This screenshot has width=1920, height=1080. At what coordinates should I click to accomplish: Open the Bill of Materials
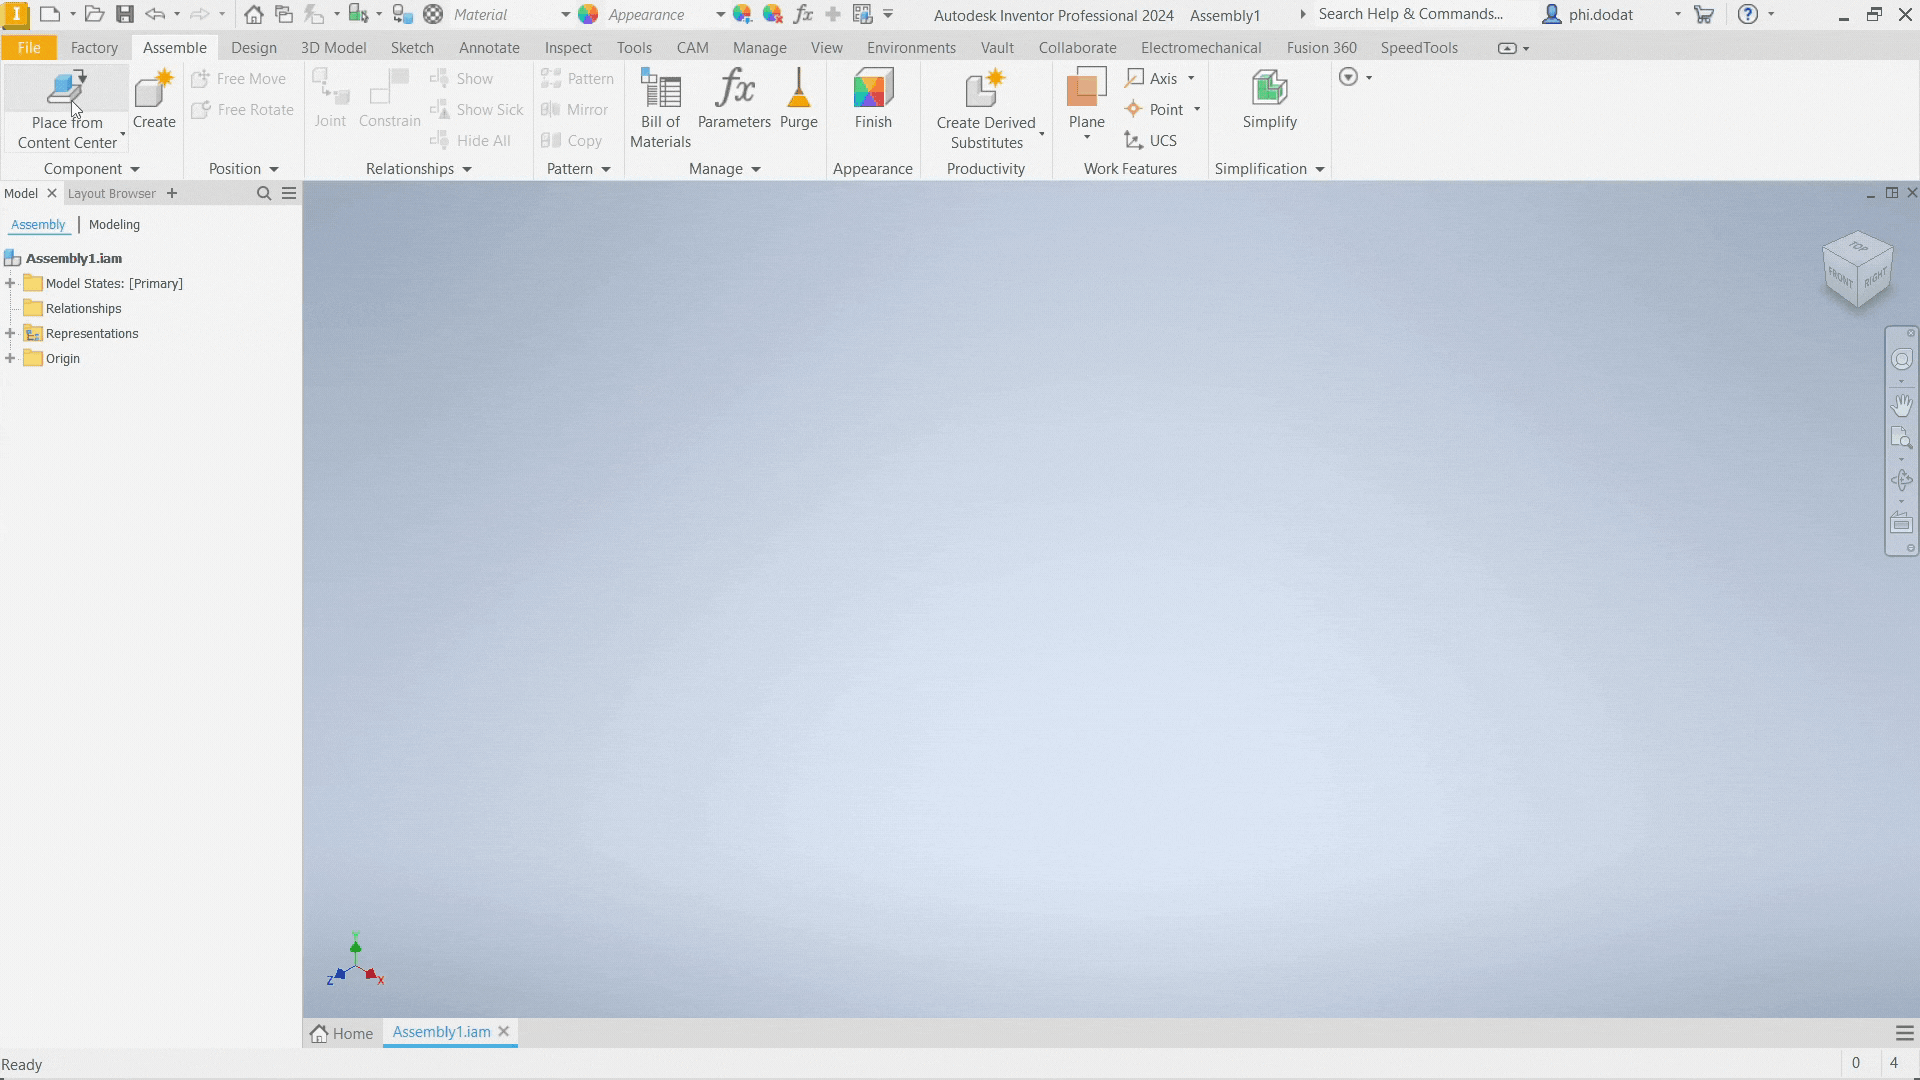click(660, 109)
